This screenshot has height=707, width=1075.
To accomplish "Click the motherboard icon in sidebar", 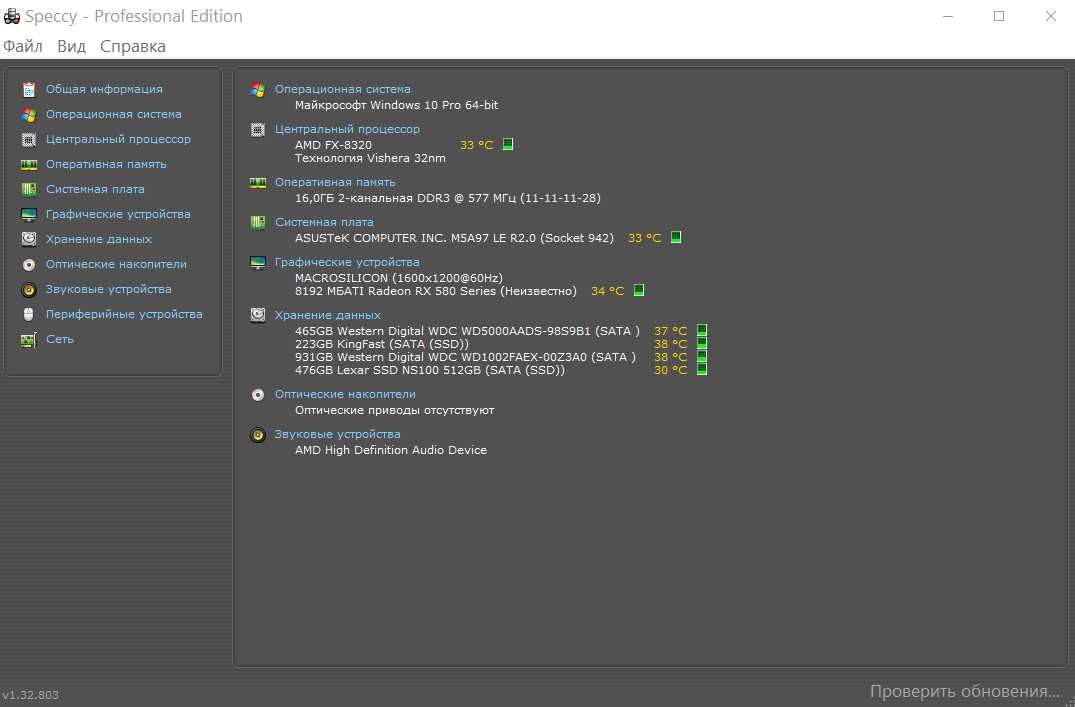I will 29,189.
